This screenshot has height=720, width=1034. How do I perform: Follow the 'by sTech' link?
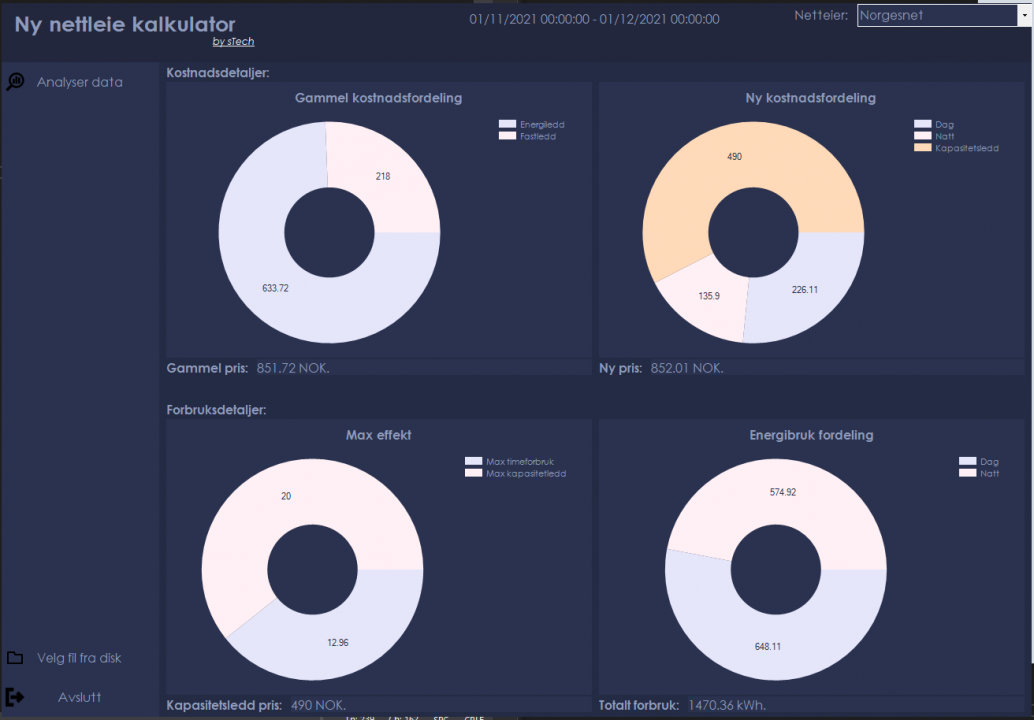click(233, 42)
